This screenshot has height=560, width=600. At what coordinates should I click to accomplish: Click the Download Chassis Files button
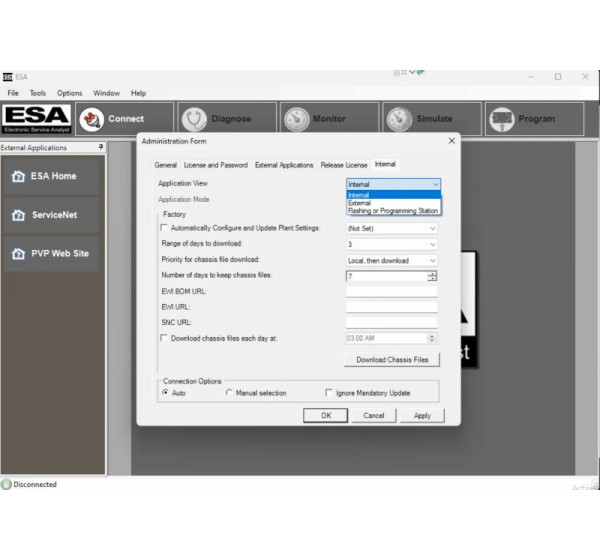pyautogui.click(x=391, y=360)
